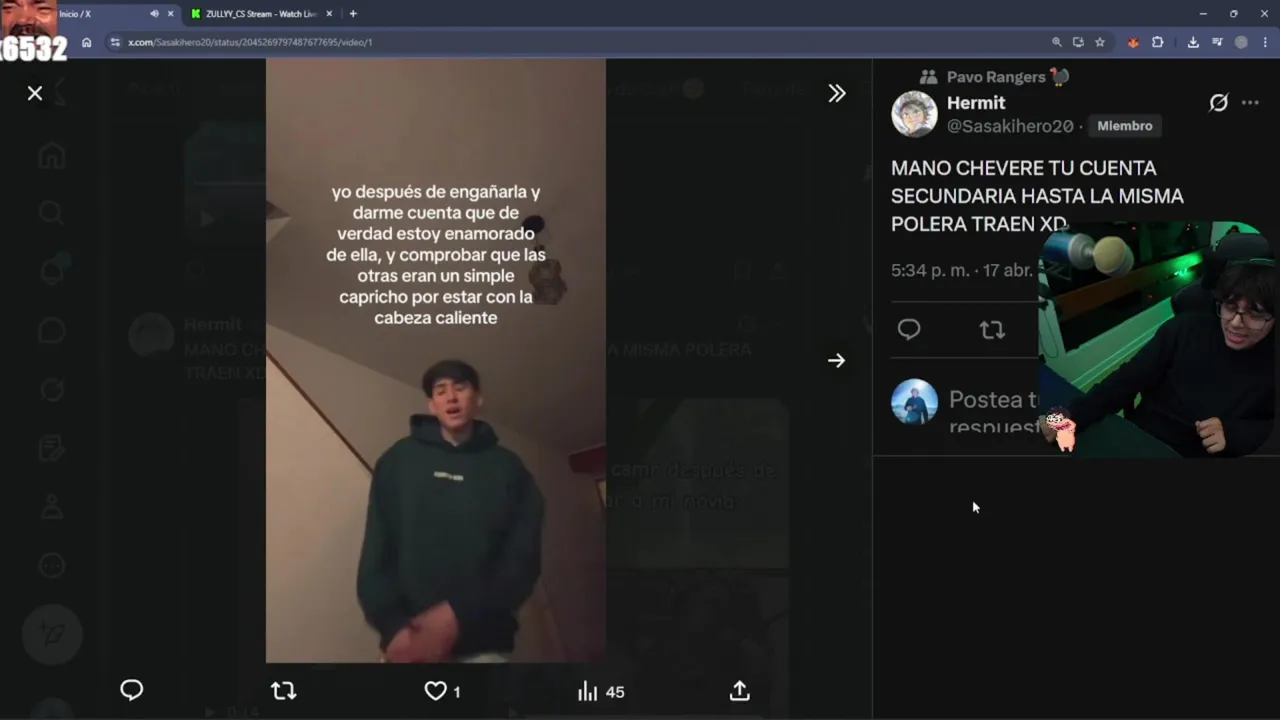Repost from the media bottom bar

click(x=284, y=691)
